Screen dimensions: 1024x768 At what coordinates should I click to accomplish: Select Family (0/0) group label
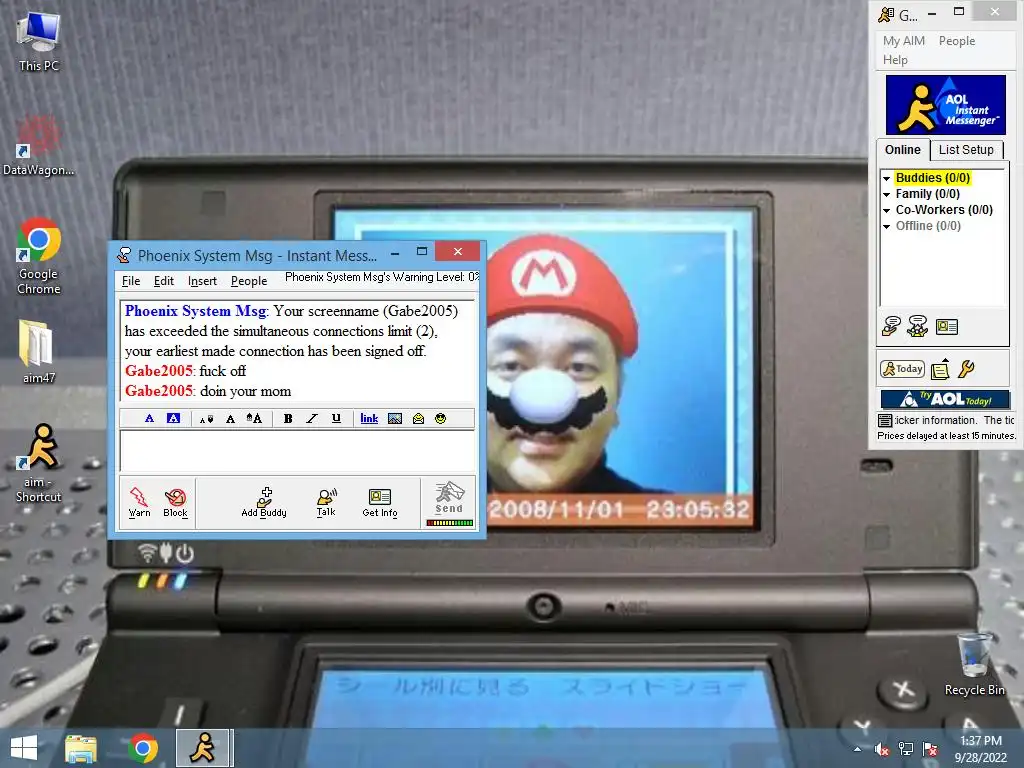(927, 194)
